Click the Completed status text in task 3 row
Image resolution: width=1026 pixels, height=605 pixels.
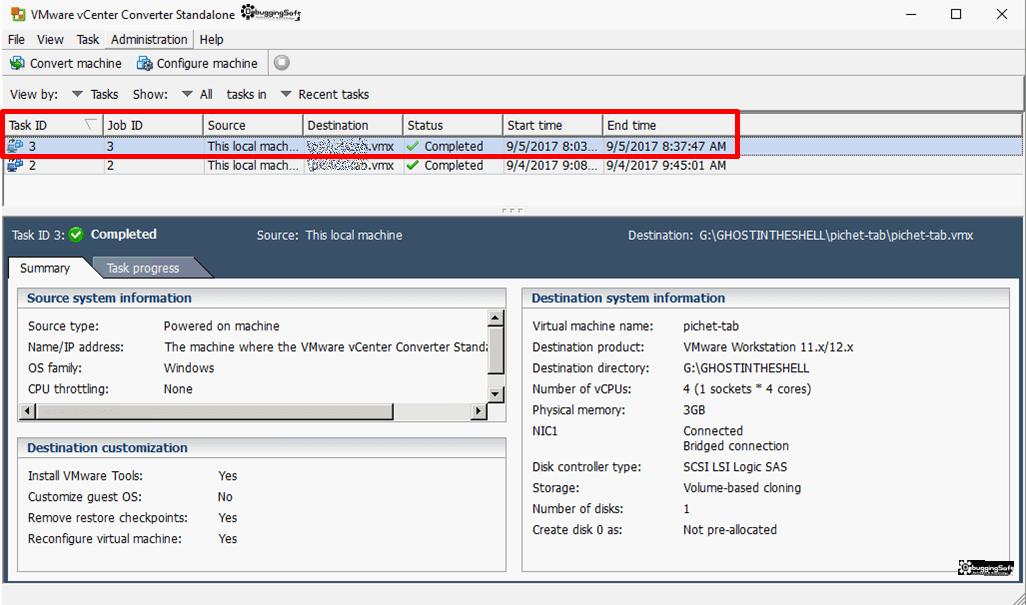(x=453, y=147)
